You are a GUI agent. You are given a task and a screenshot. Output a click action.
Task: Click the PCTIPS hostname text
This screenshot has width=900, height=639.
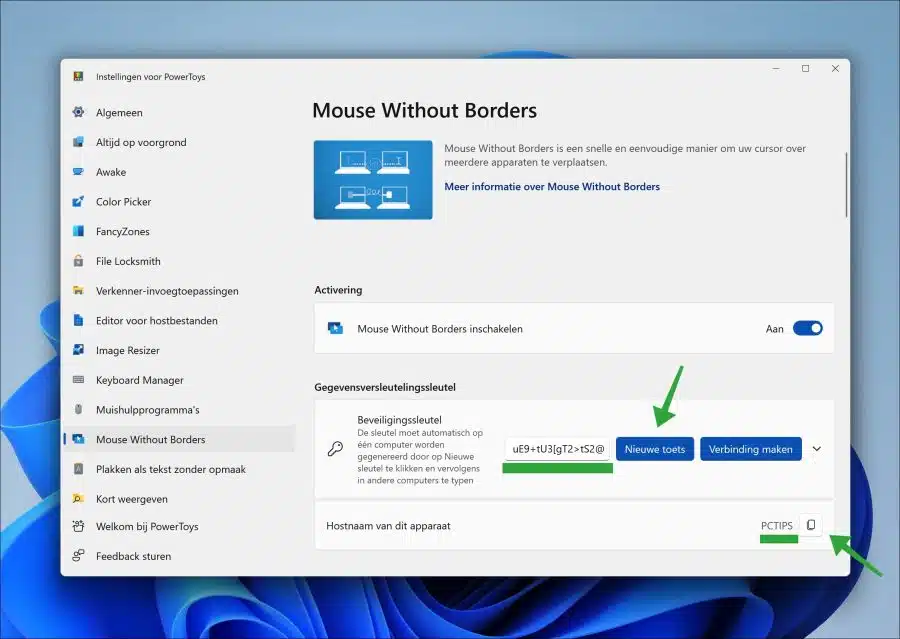pos(777,525)
